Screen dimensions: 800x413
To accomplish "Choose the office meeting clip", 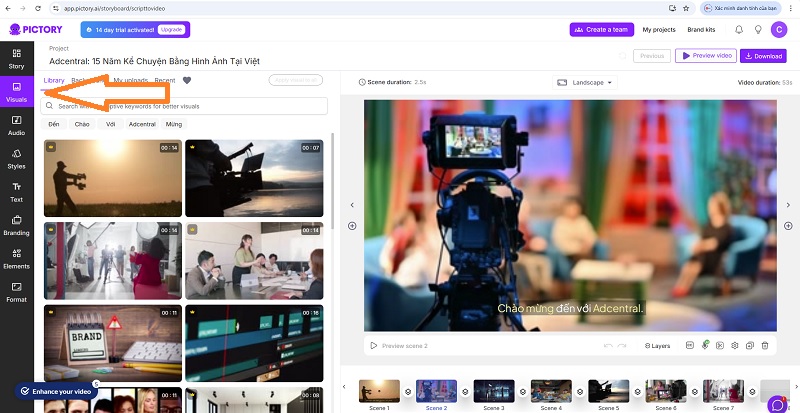I will [254, 260].
